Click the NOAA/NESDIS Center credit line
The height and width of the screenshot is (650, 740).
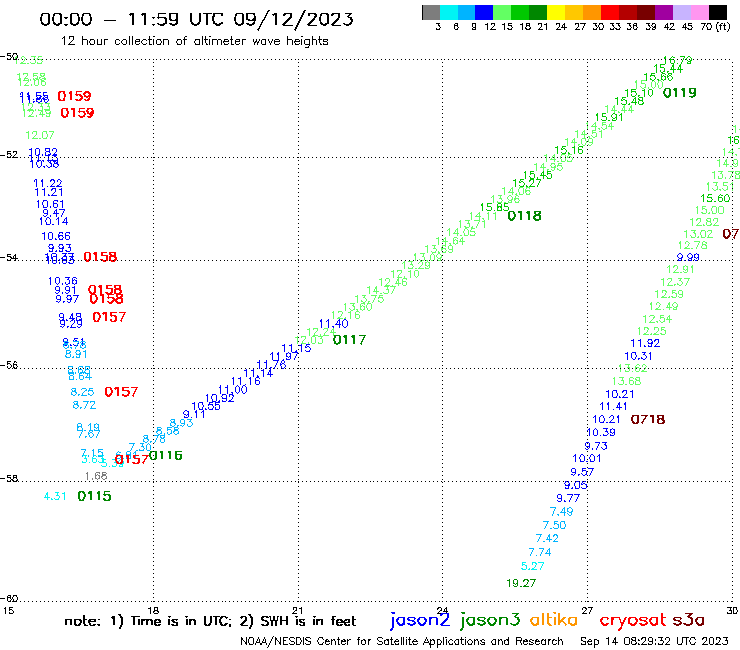[402, 641]
